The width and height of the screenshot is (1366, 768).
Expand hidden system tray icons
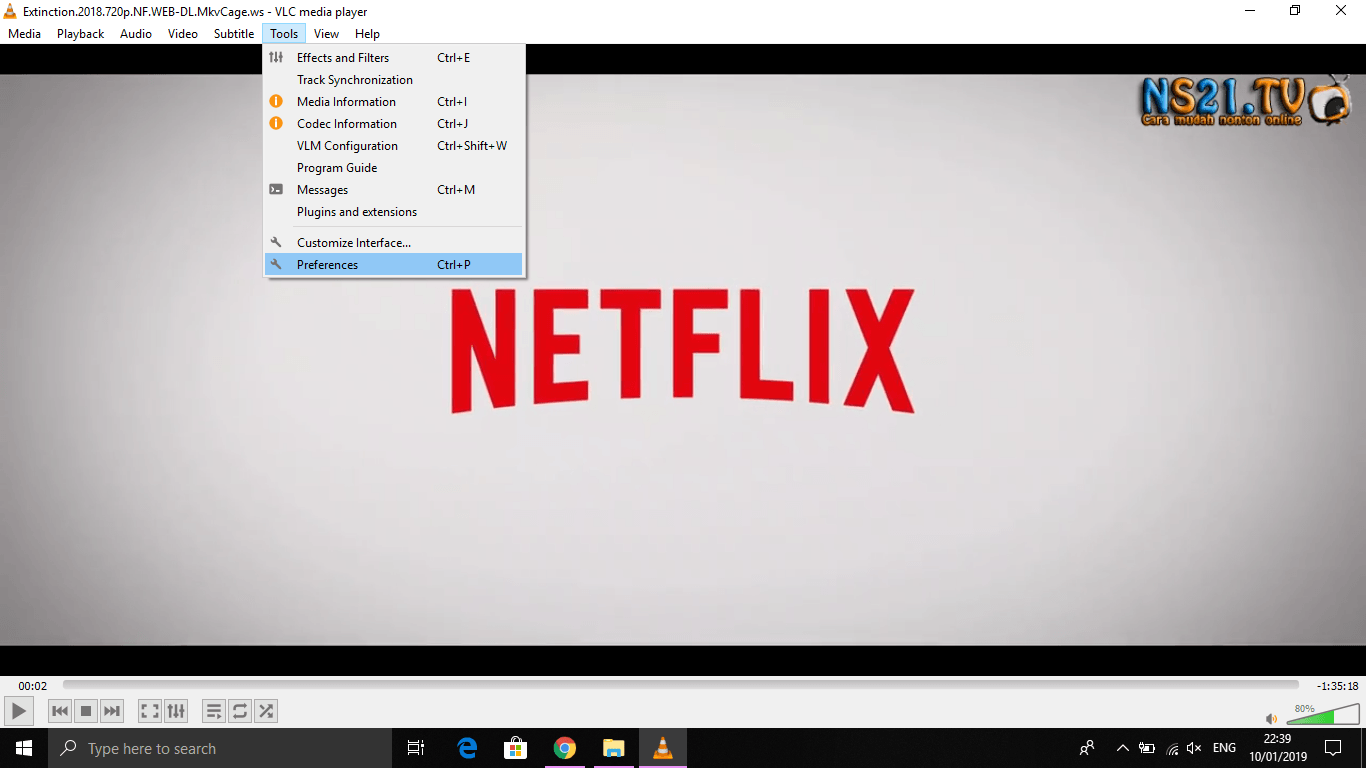[1122, 748]
